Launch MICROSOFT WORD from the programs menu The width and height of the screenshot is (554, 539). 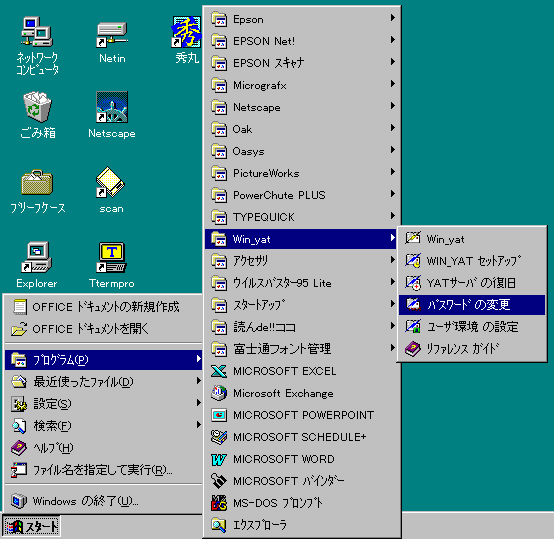click(303, 459)
